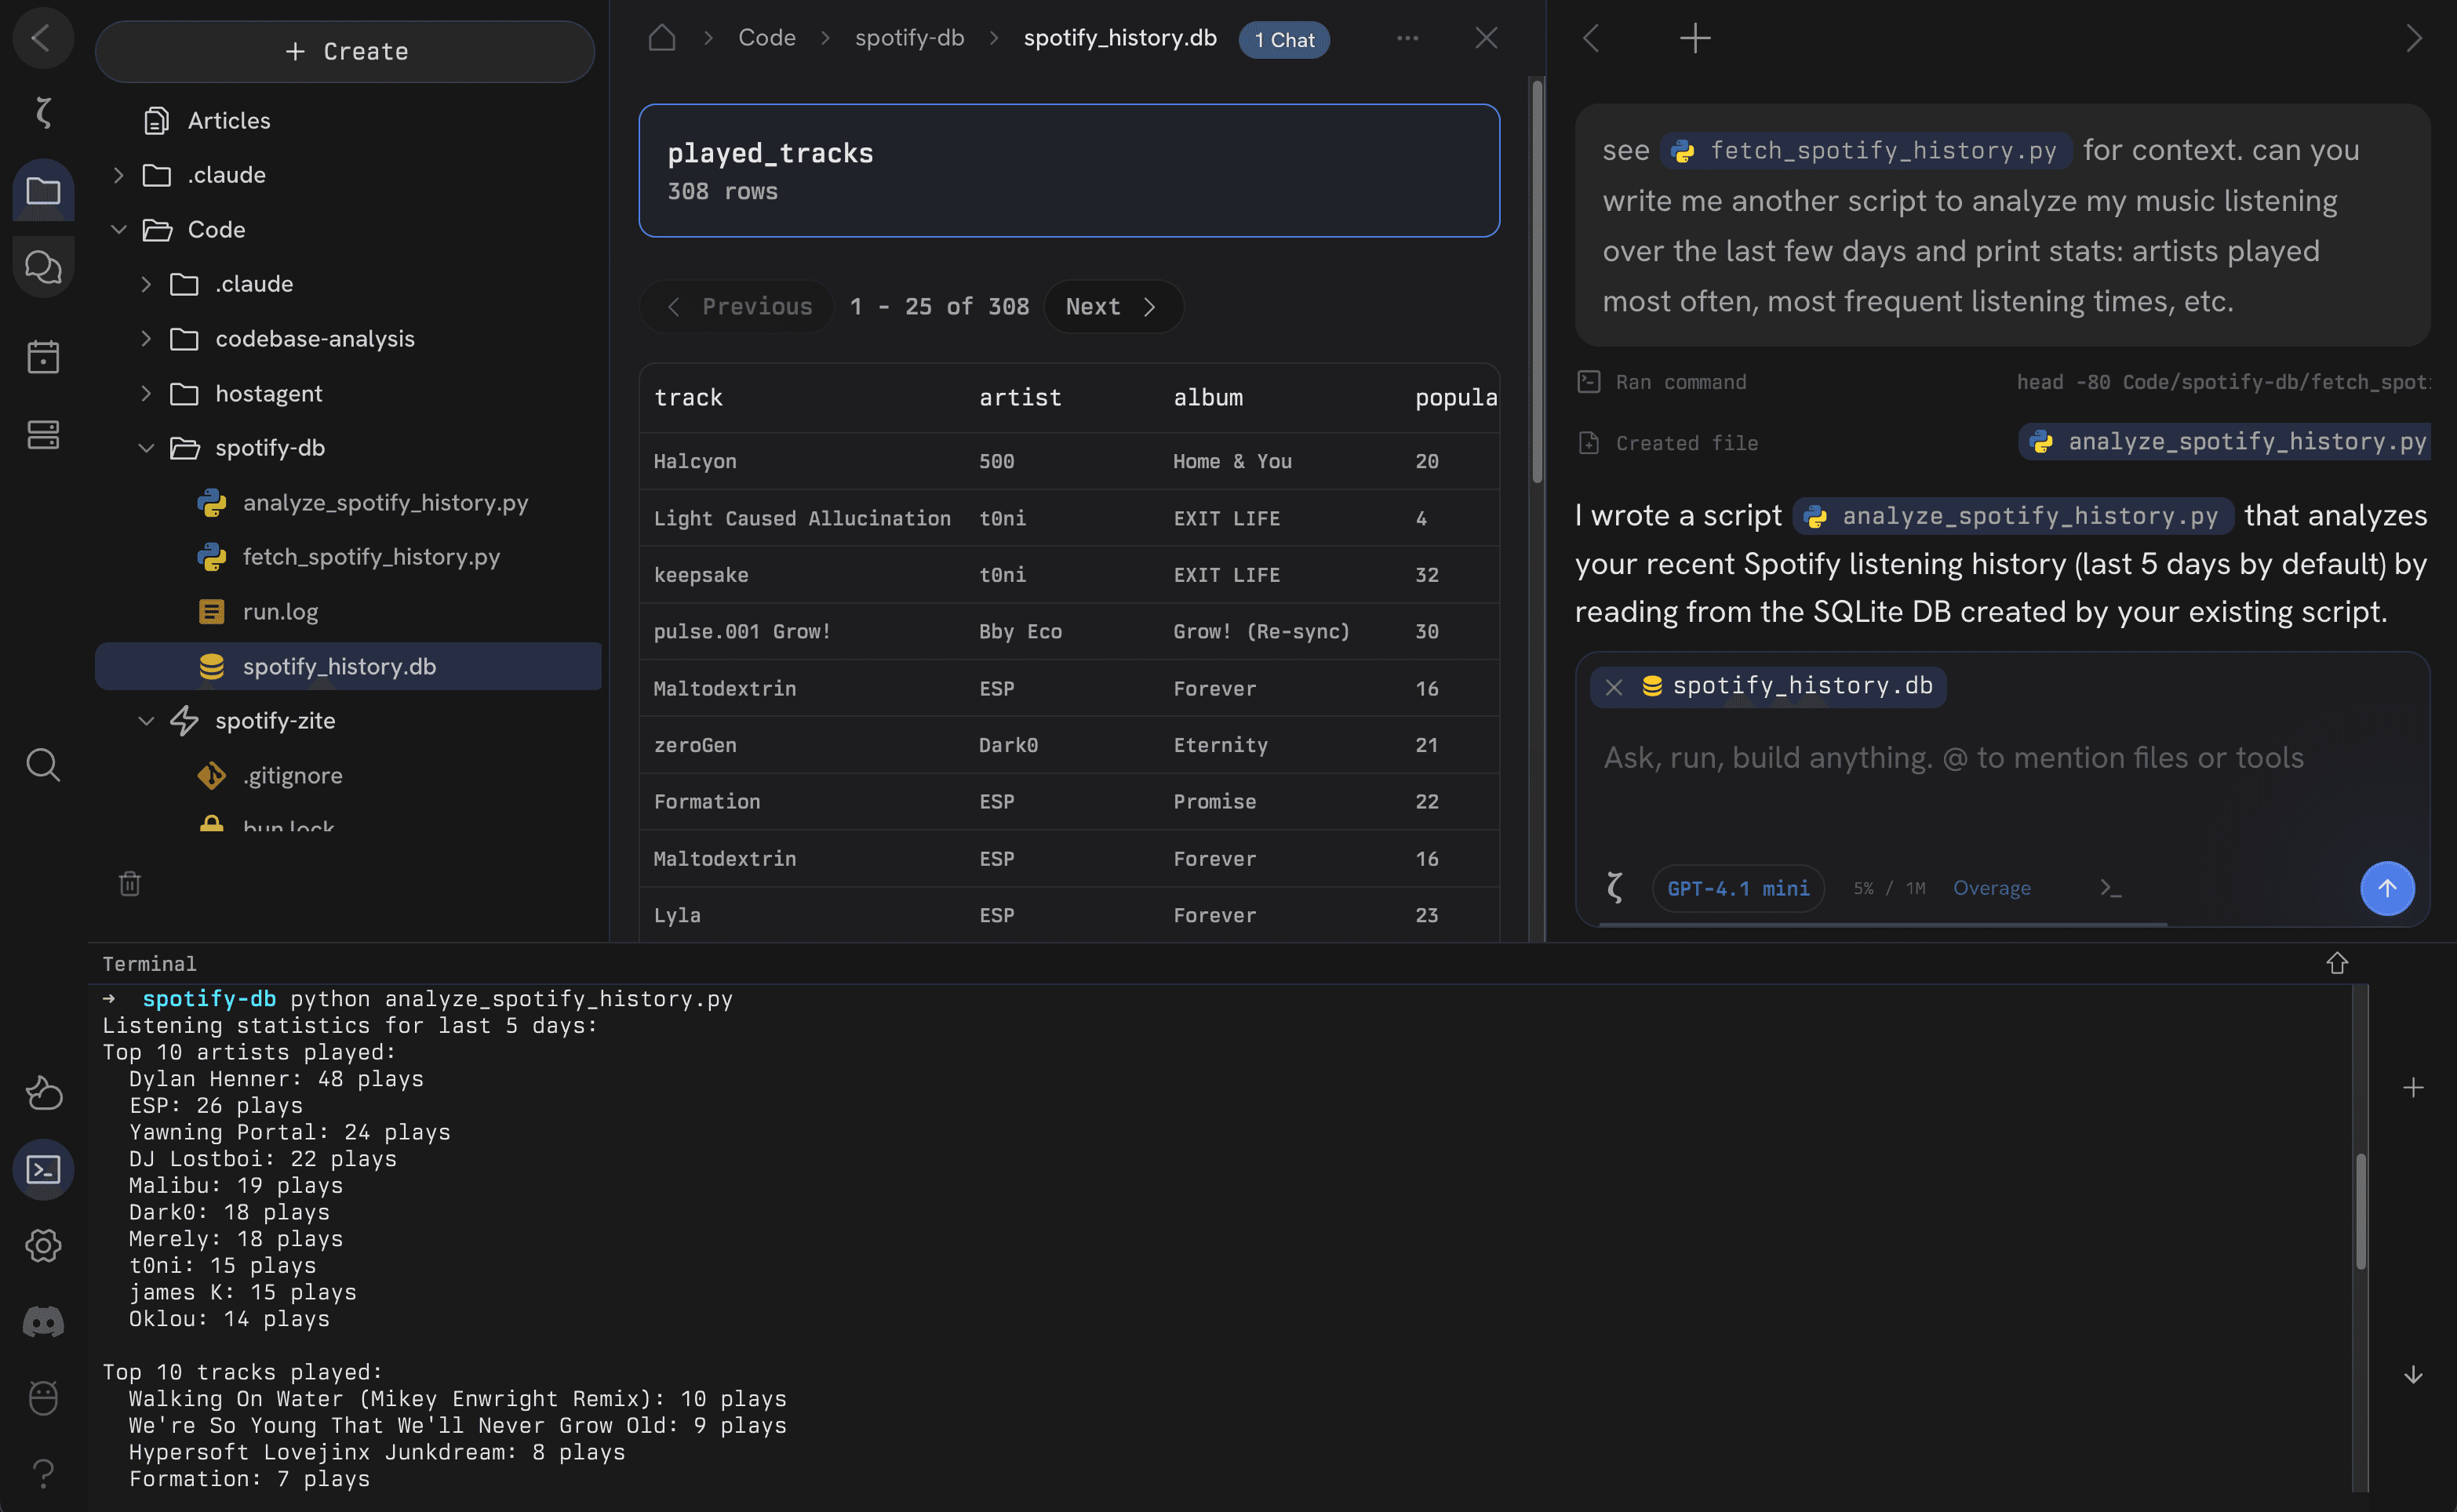Viewport: 2457px width, 1512px height.
Task: Open fetch_spotify_history.py mention in user message
Action: click(1866, 150)
